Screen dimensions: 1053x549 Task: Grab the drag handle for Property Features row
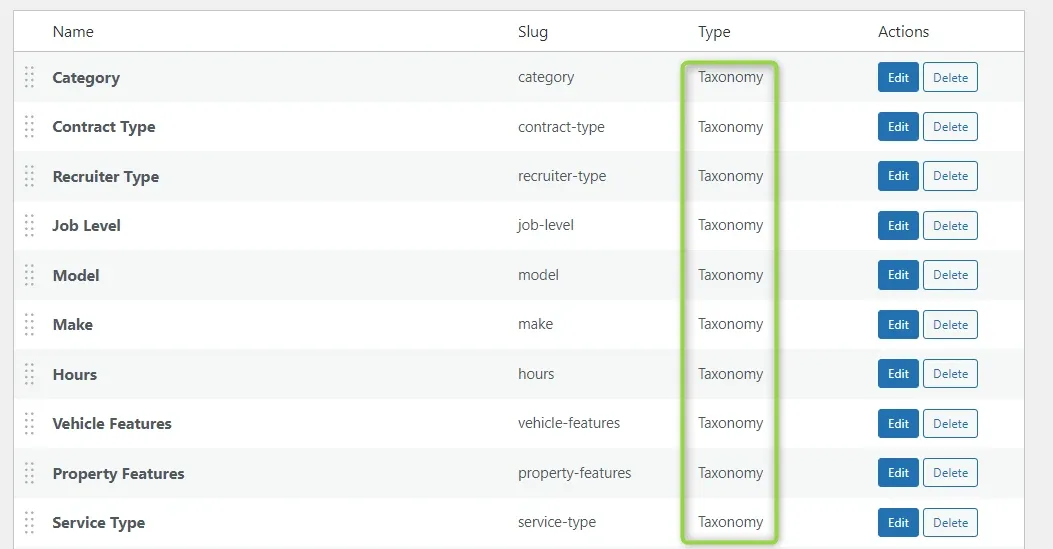30,473
